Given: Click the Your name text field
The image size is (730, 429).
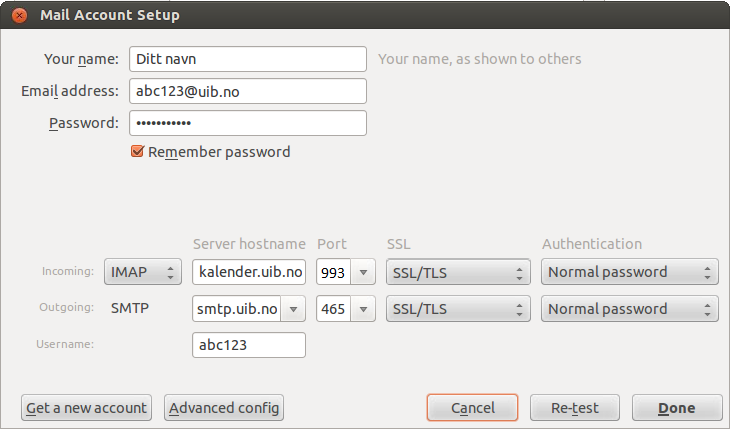Looking at the screenshot, I should 248,59.
